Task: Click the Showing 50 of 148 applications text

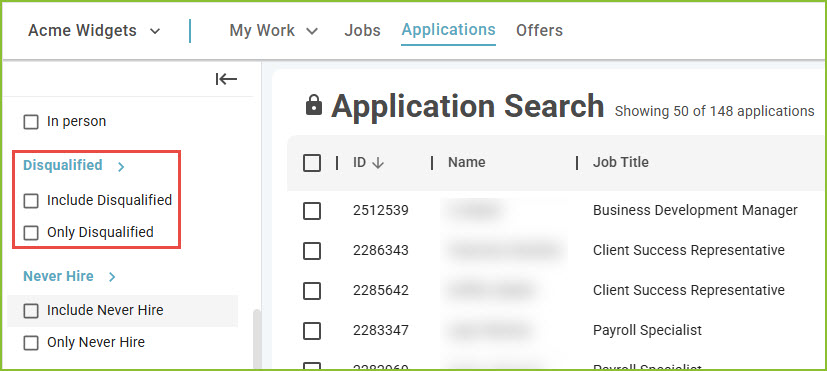Action: [715, 112]
